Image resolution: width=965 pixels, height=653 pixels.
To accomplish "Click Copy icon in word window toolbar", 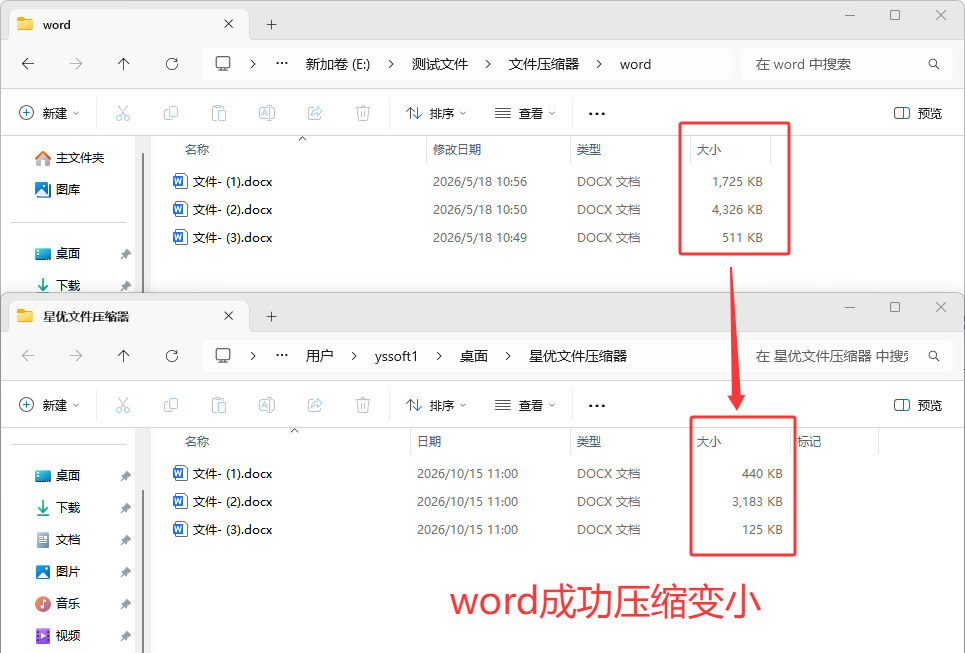I will pos(171,113).
